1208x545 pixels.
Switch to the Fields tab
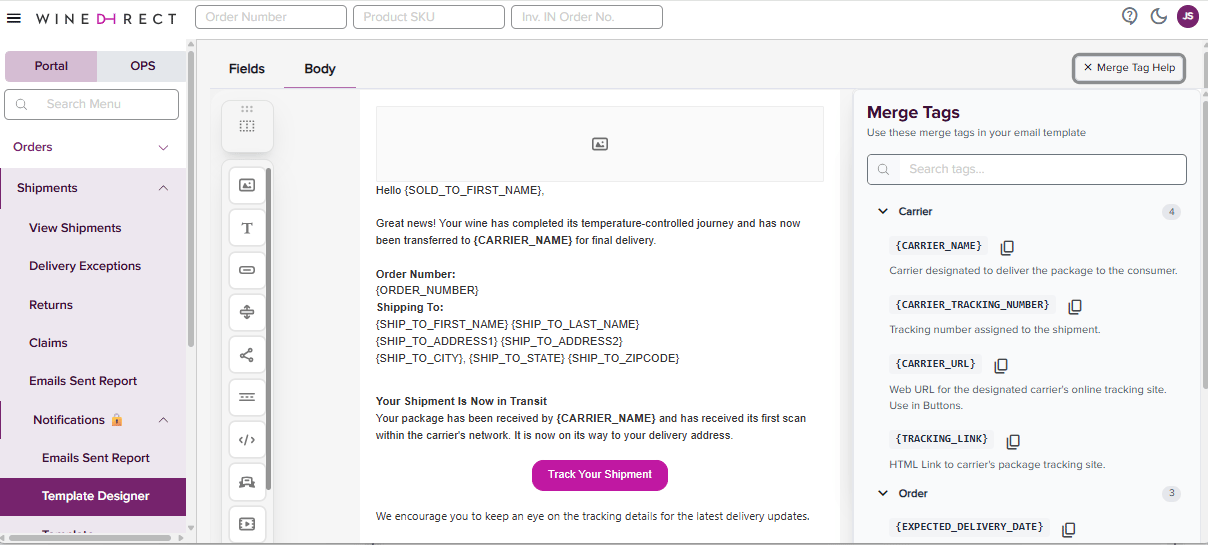pyautogui.click(x=247, y=69)
